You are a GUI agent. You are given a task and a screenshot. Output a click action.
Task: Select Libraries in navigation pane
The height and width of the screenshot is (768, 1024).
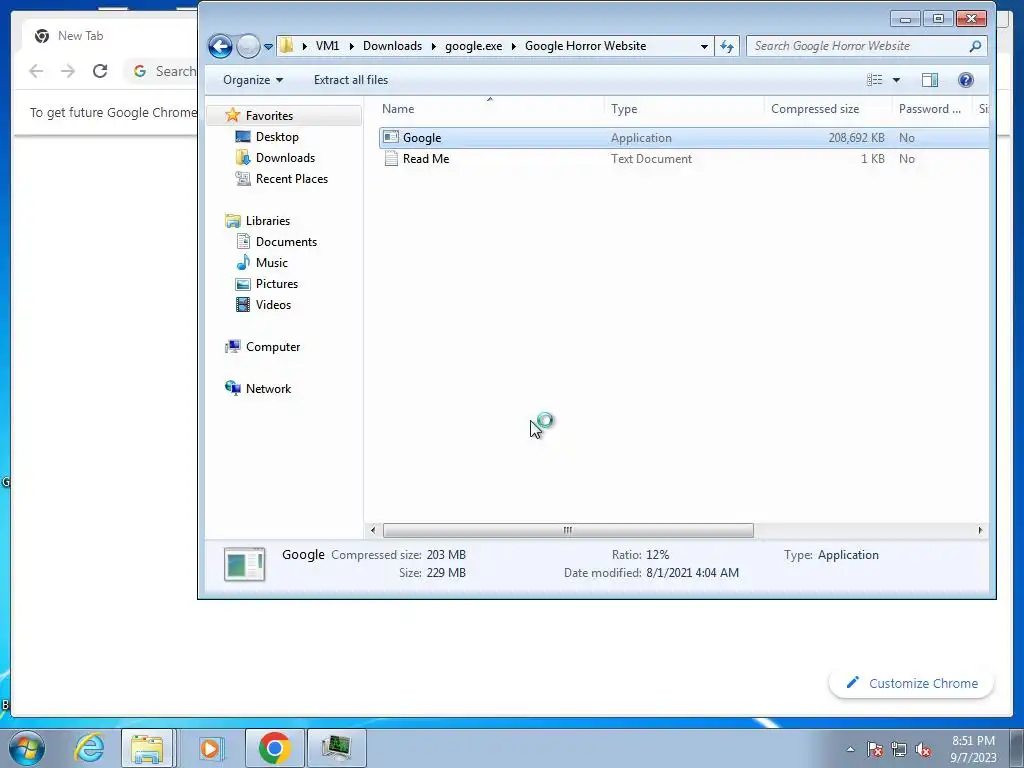click(268, 221)
